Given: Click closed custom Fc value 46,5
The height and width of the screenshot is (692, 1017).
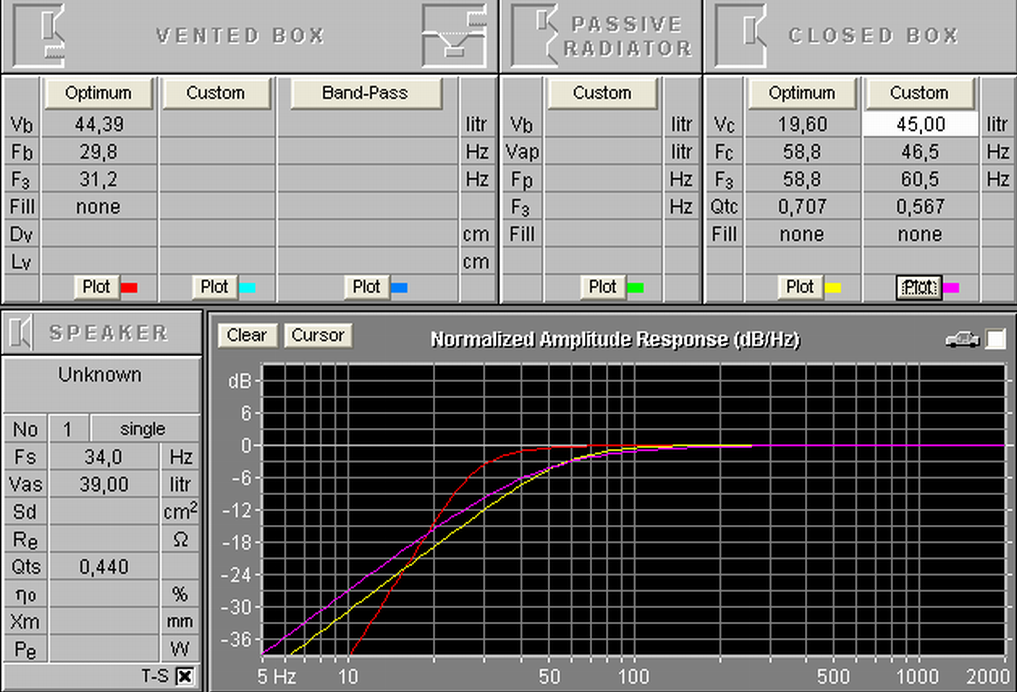Looking at the screenshot, I should coord(920,152).
